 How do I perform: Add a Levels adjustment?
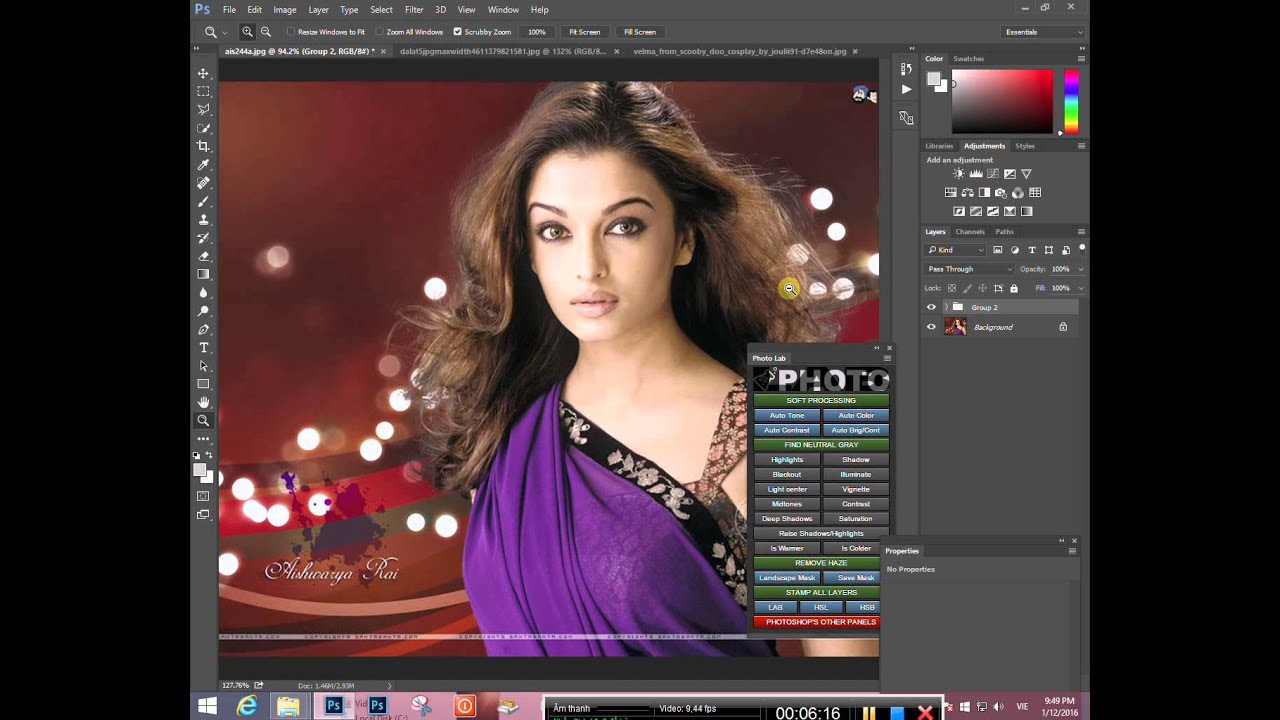[x=976, y=174]
